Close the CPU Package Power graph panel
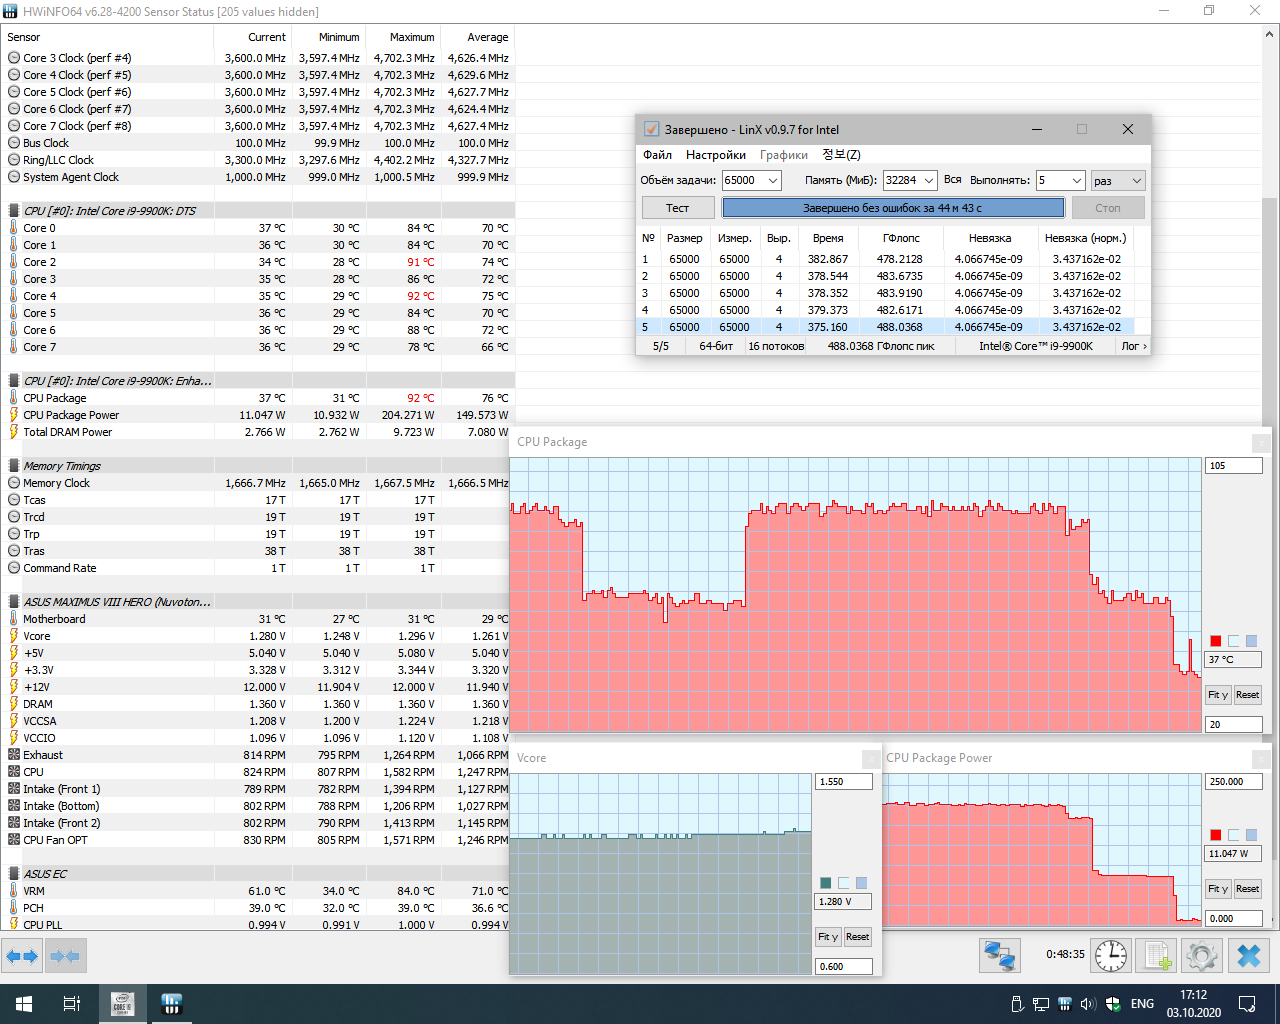The image size is (1280, 1024). pyautogui.click(x=1261, y=758)
